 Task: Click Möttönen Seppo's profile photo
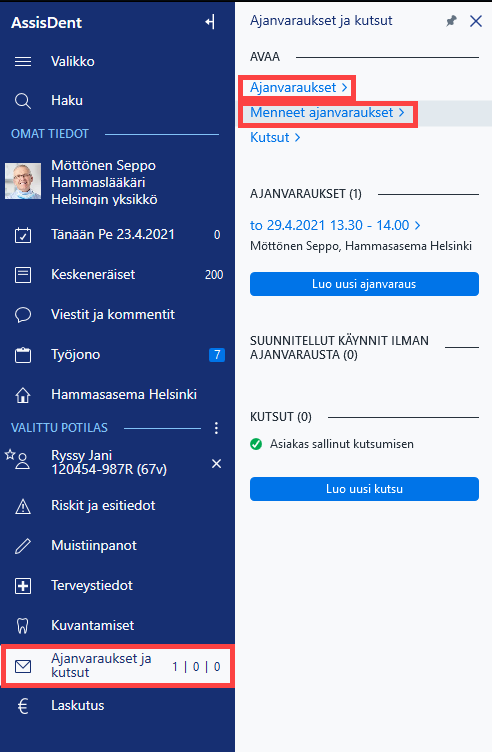pos(23,181)
